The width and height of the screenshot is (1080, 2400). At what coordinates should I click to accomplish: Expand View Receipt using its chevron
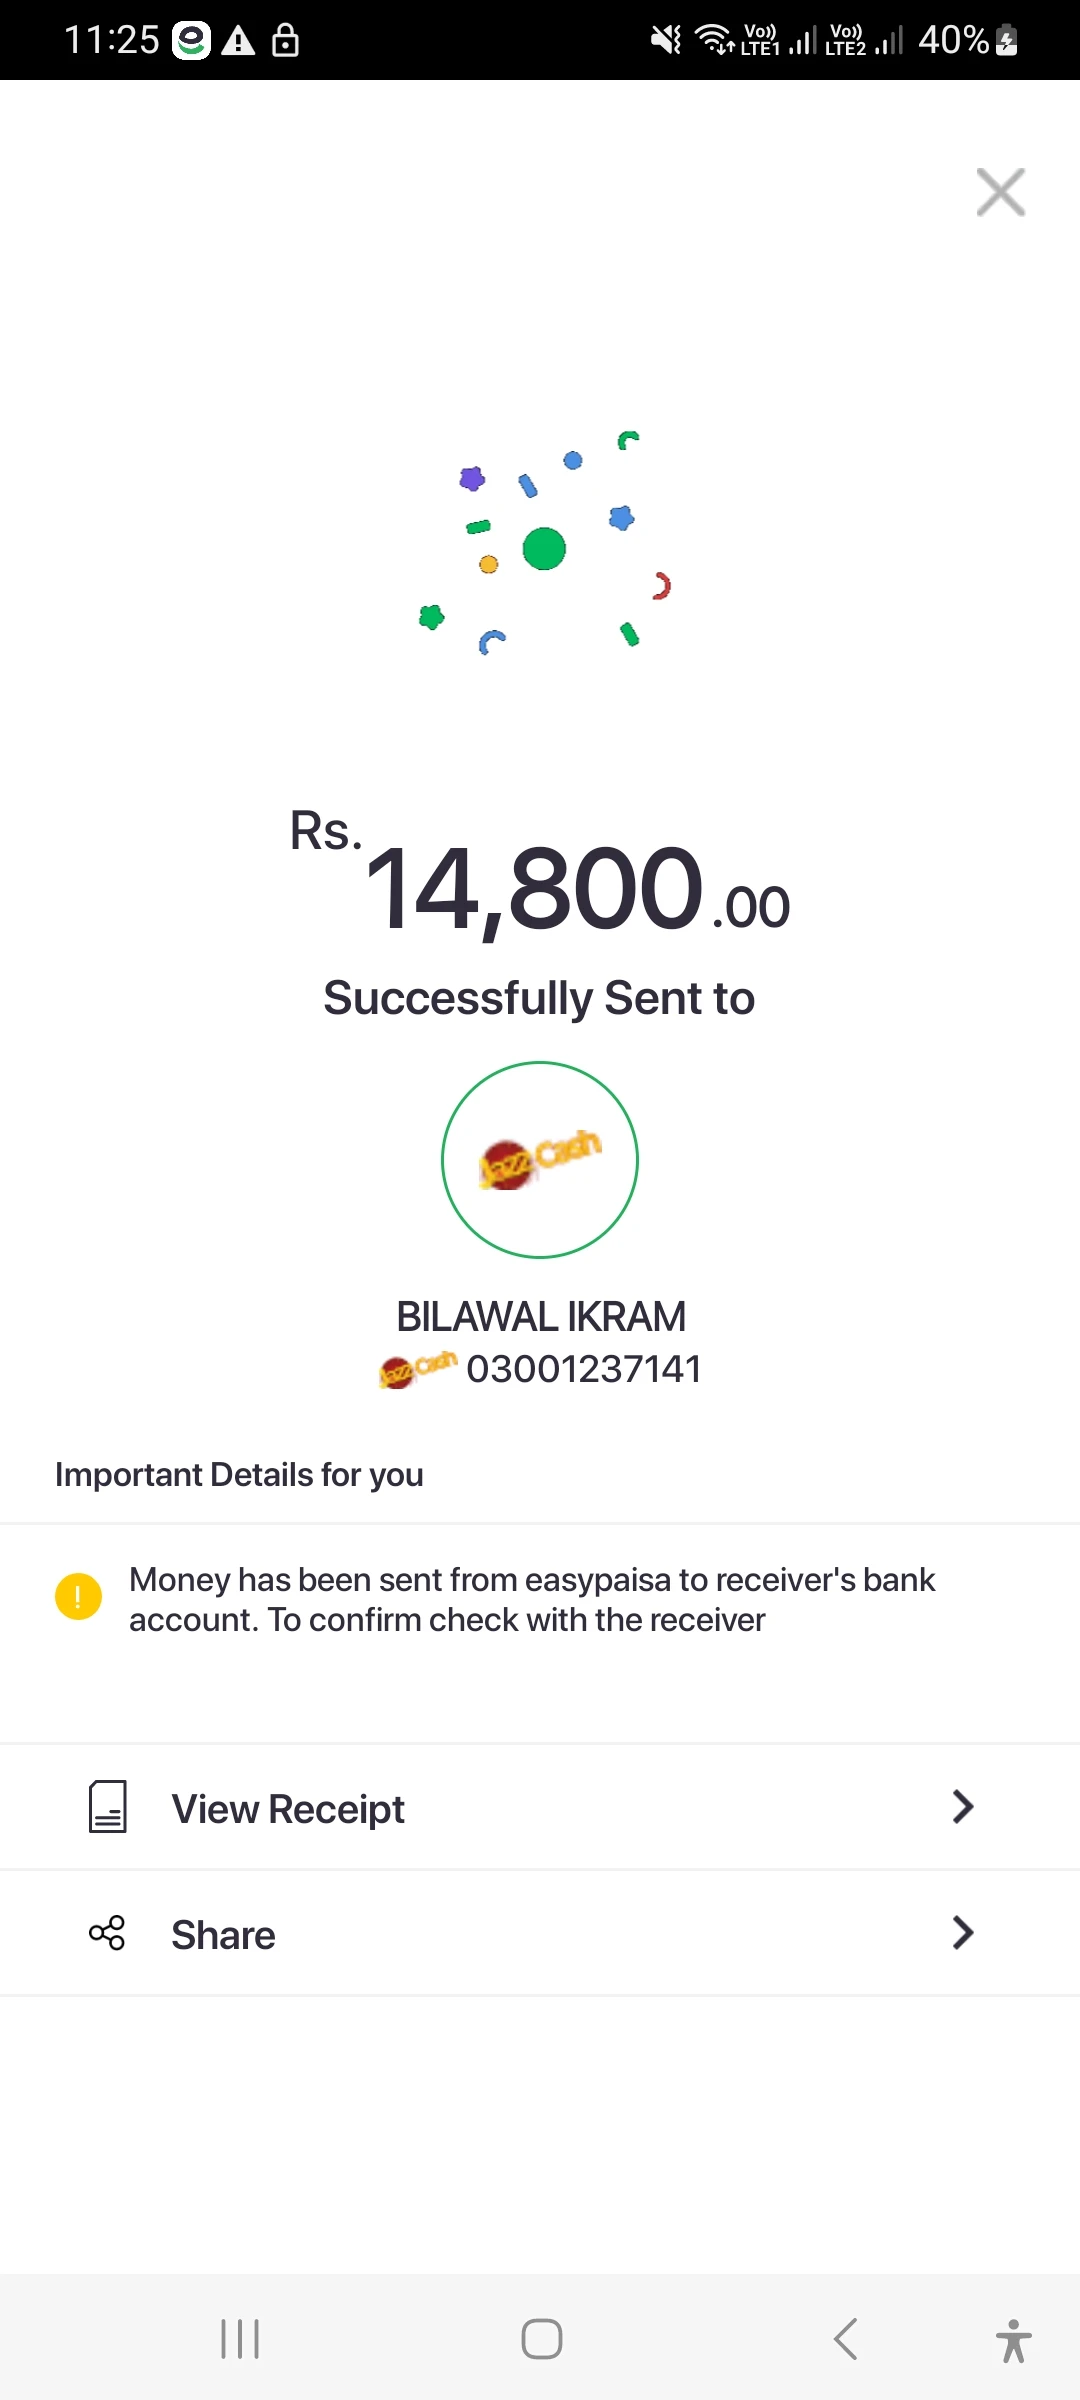(x=962, y=1806)
